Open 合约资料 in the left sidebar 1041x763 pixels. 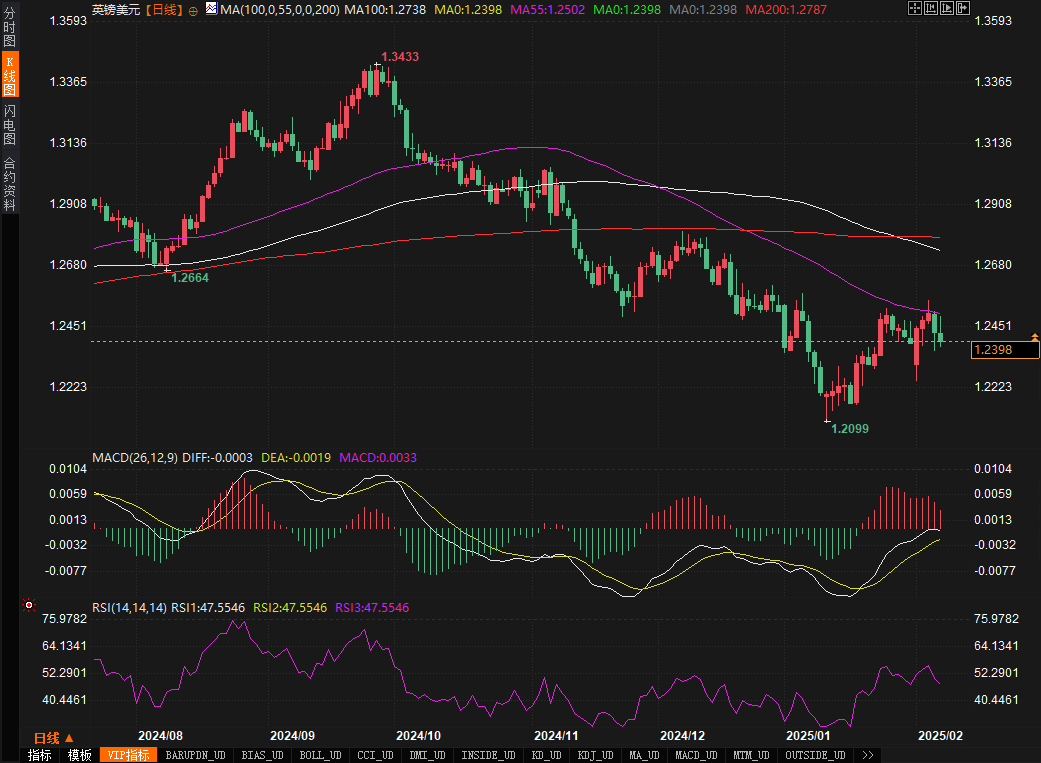tap(10, 183)
